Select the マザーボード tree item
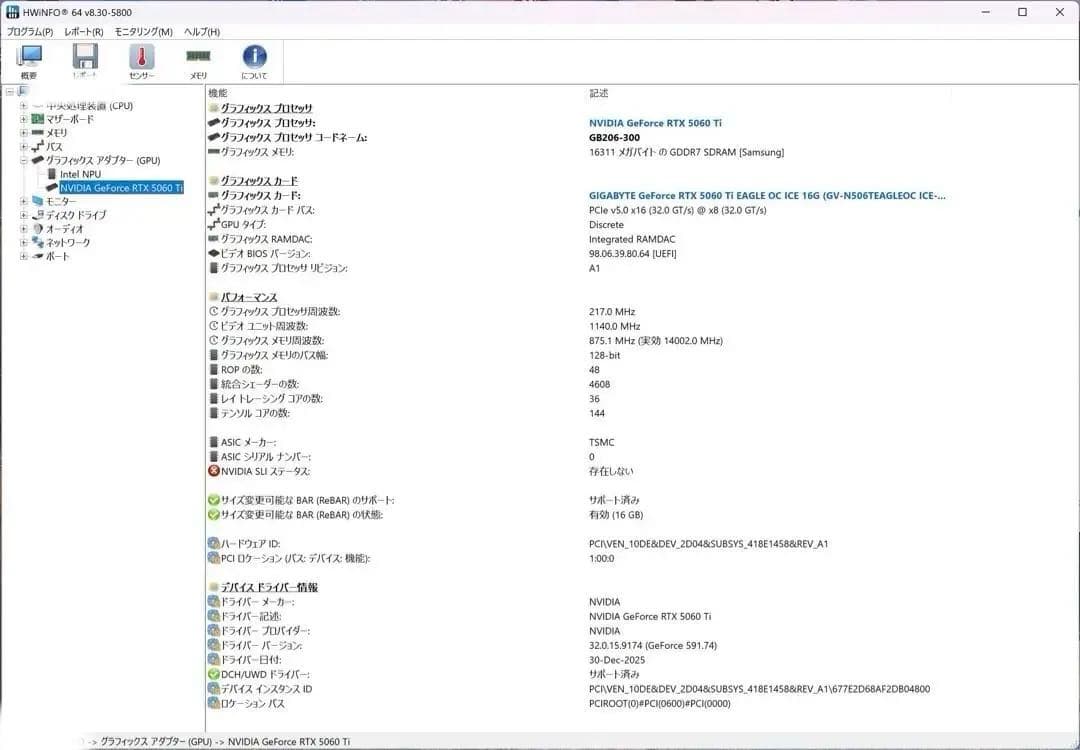Image resolution: width=1080 pixels, height=750 pixels. pos(70,119)
